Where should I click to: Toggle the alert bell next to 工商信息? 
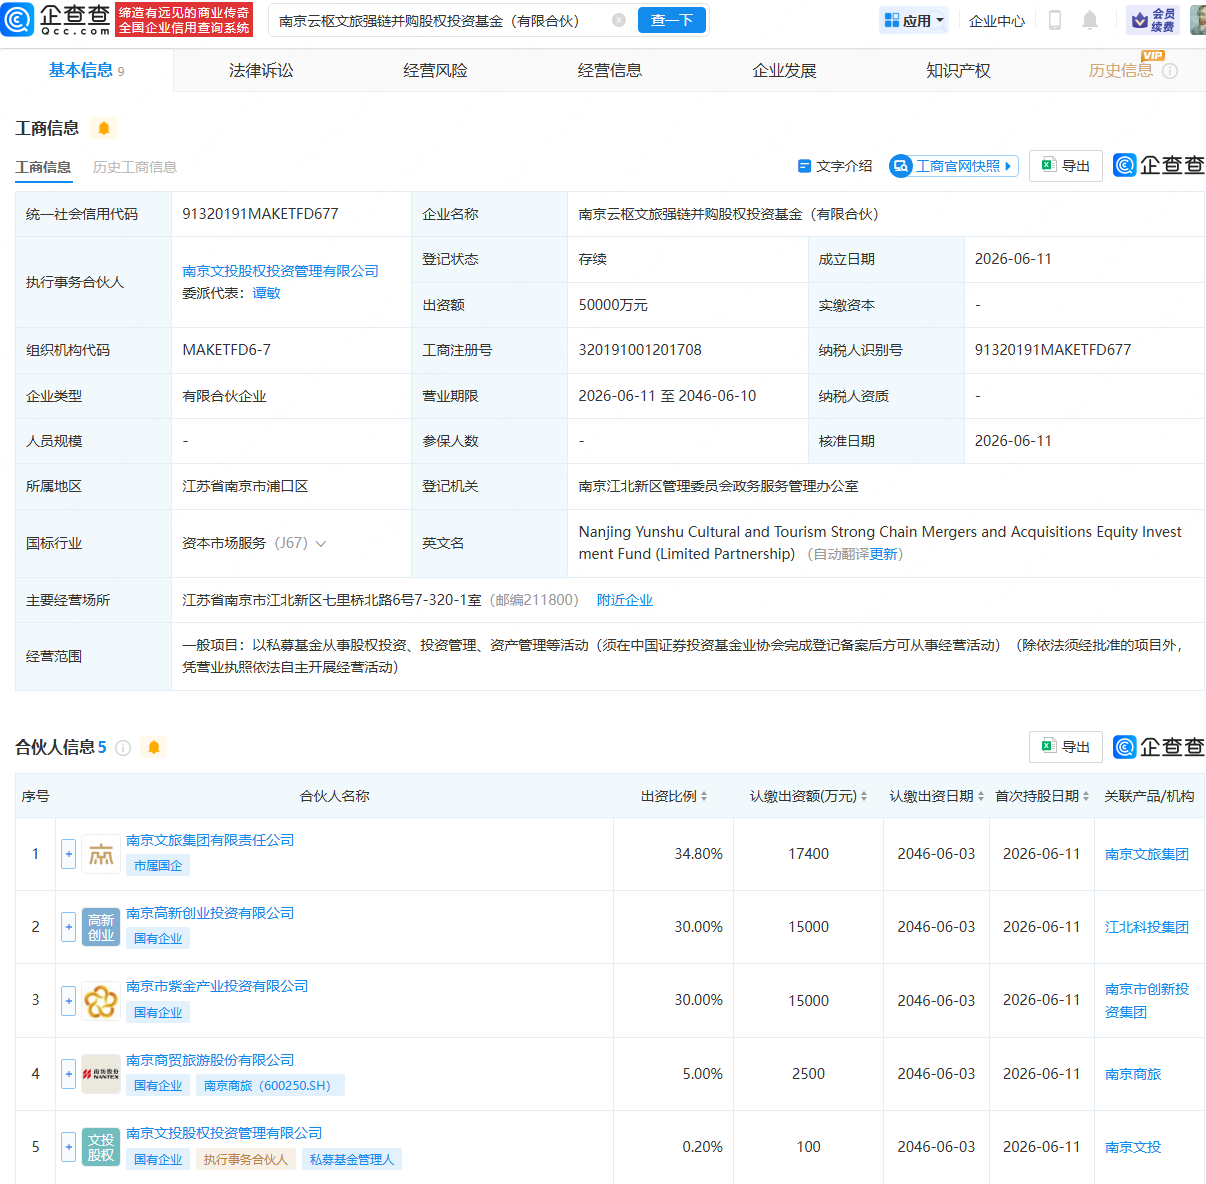click(x=104, y=128)
